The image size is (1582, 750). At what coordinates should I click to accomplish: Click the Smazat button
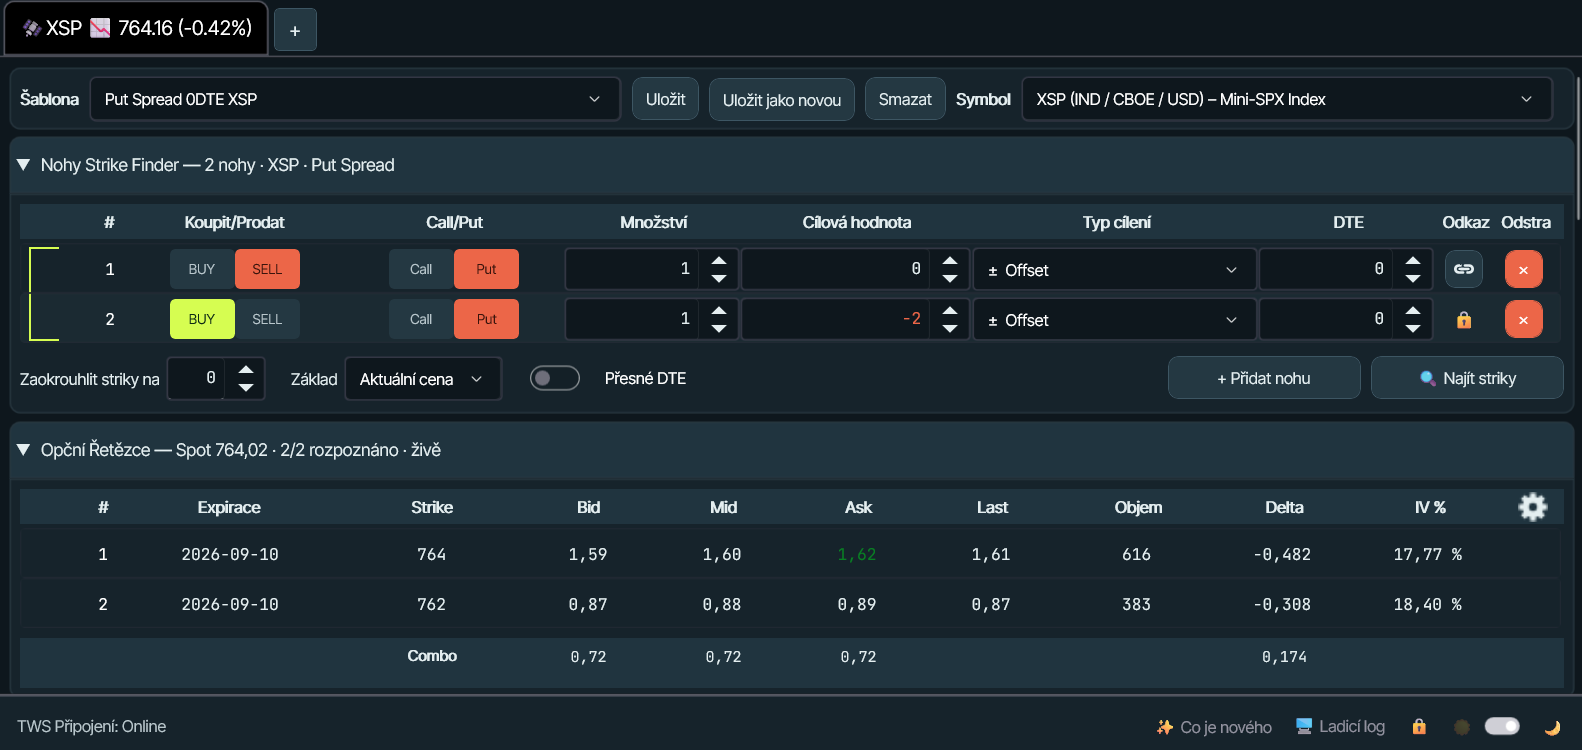pos(905,99)
